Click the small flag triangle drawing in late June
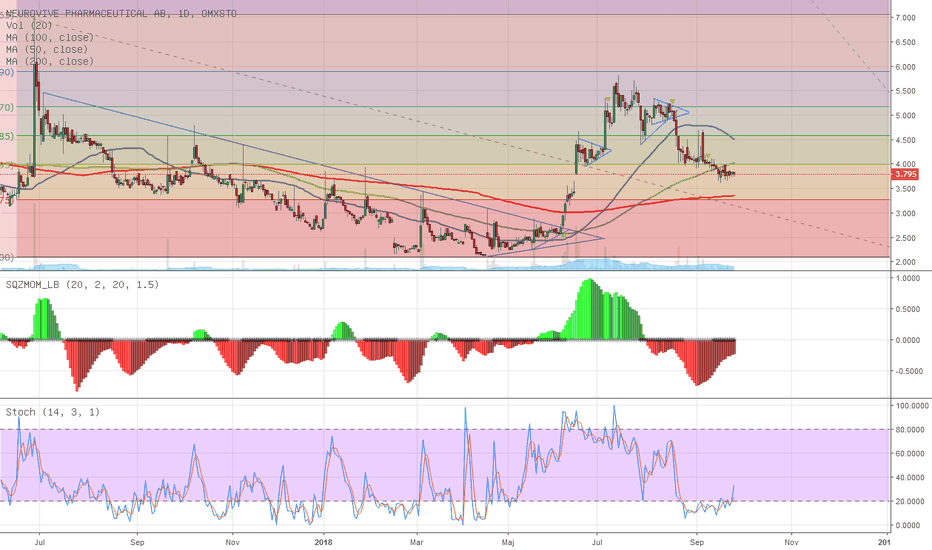Screen dimensions: 932x550 [595, 152]
